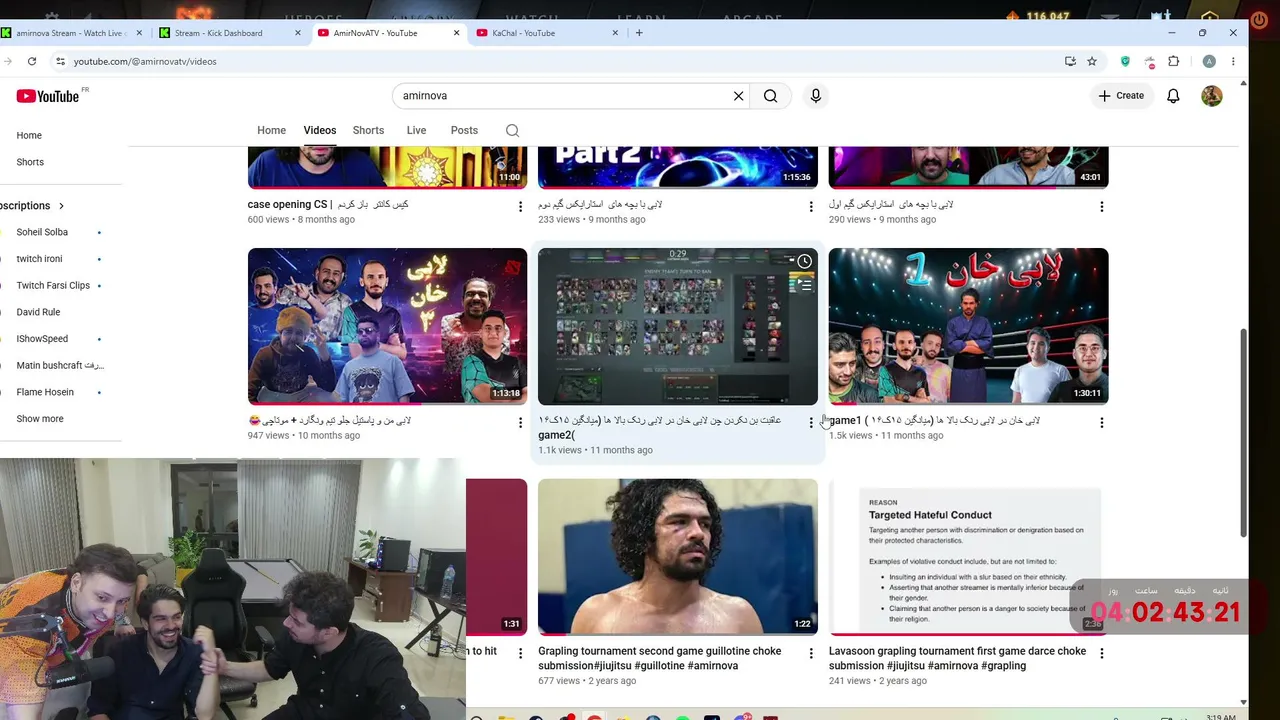Viewport: 1280px width, 720px height.
Task: Click the green shield extension icon
Action: click(1125, 61)
